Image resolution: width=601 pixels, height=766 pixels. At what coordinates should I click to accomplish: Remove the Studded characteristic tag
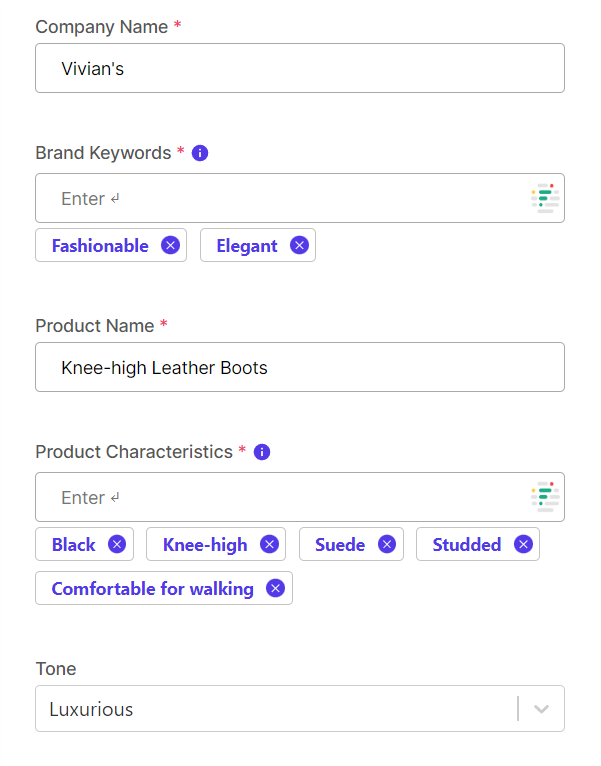click(523, 544)
